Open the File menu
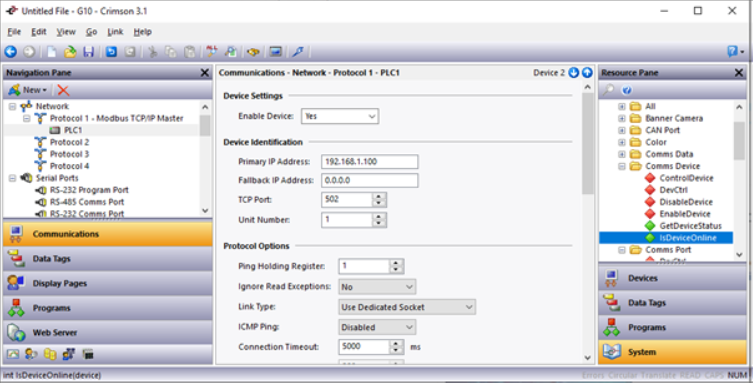 [14, 32]
